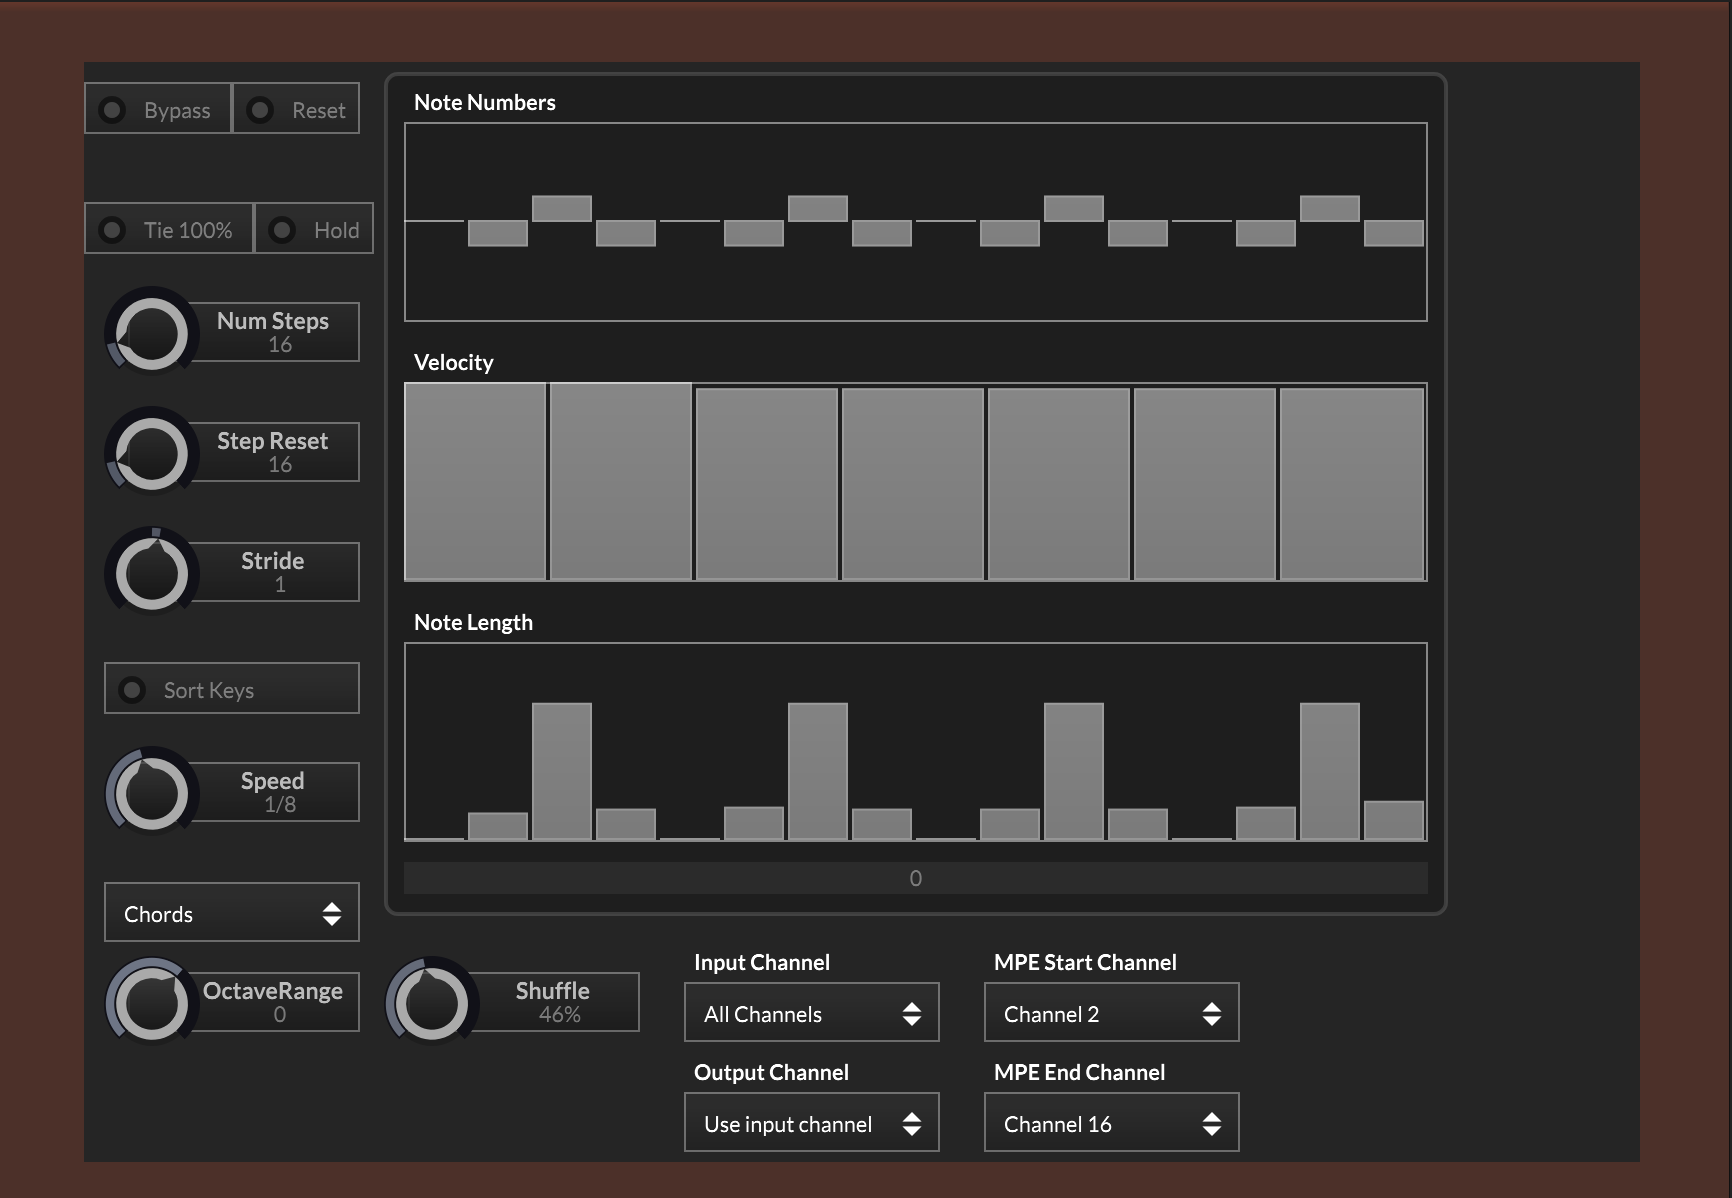Click the Speed value 1/8
This screenshot has height=1198, width=1732.
coord(280,805)
